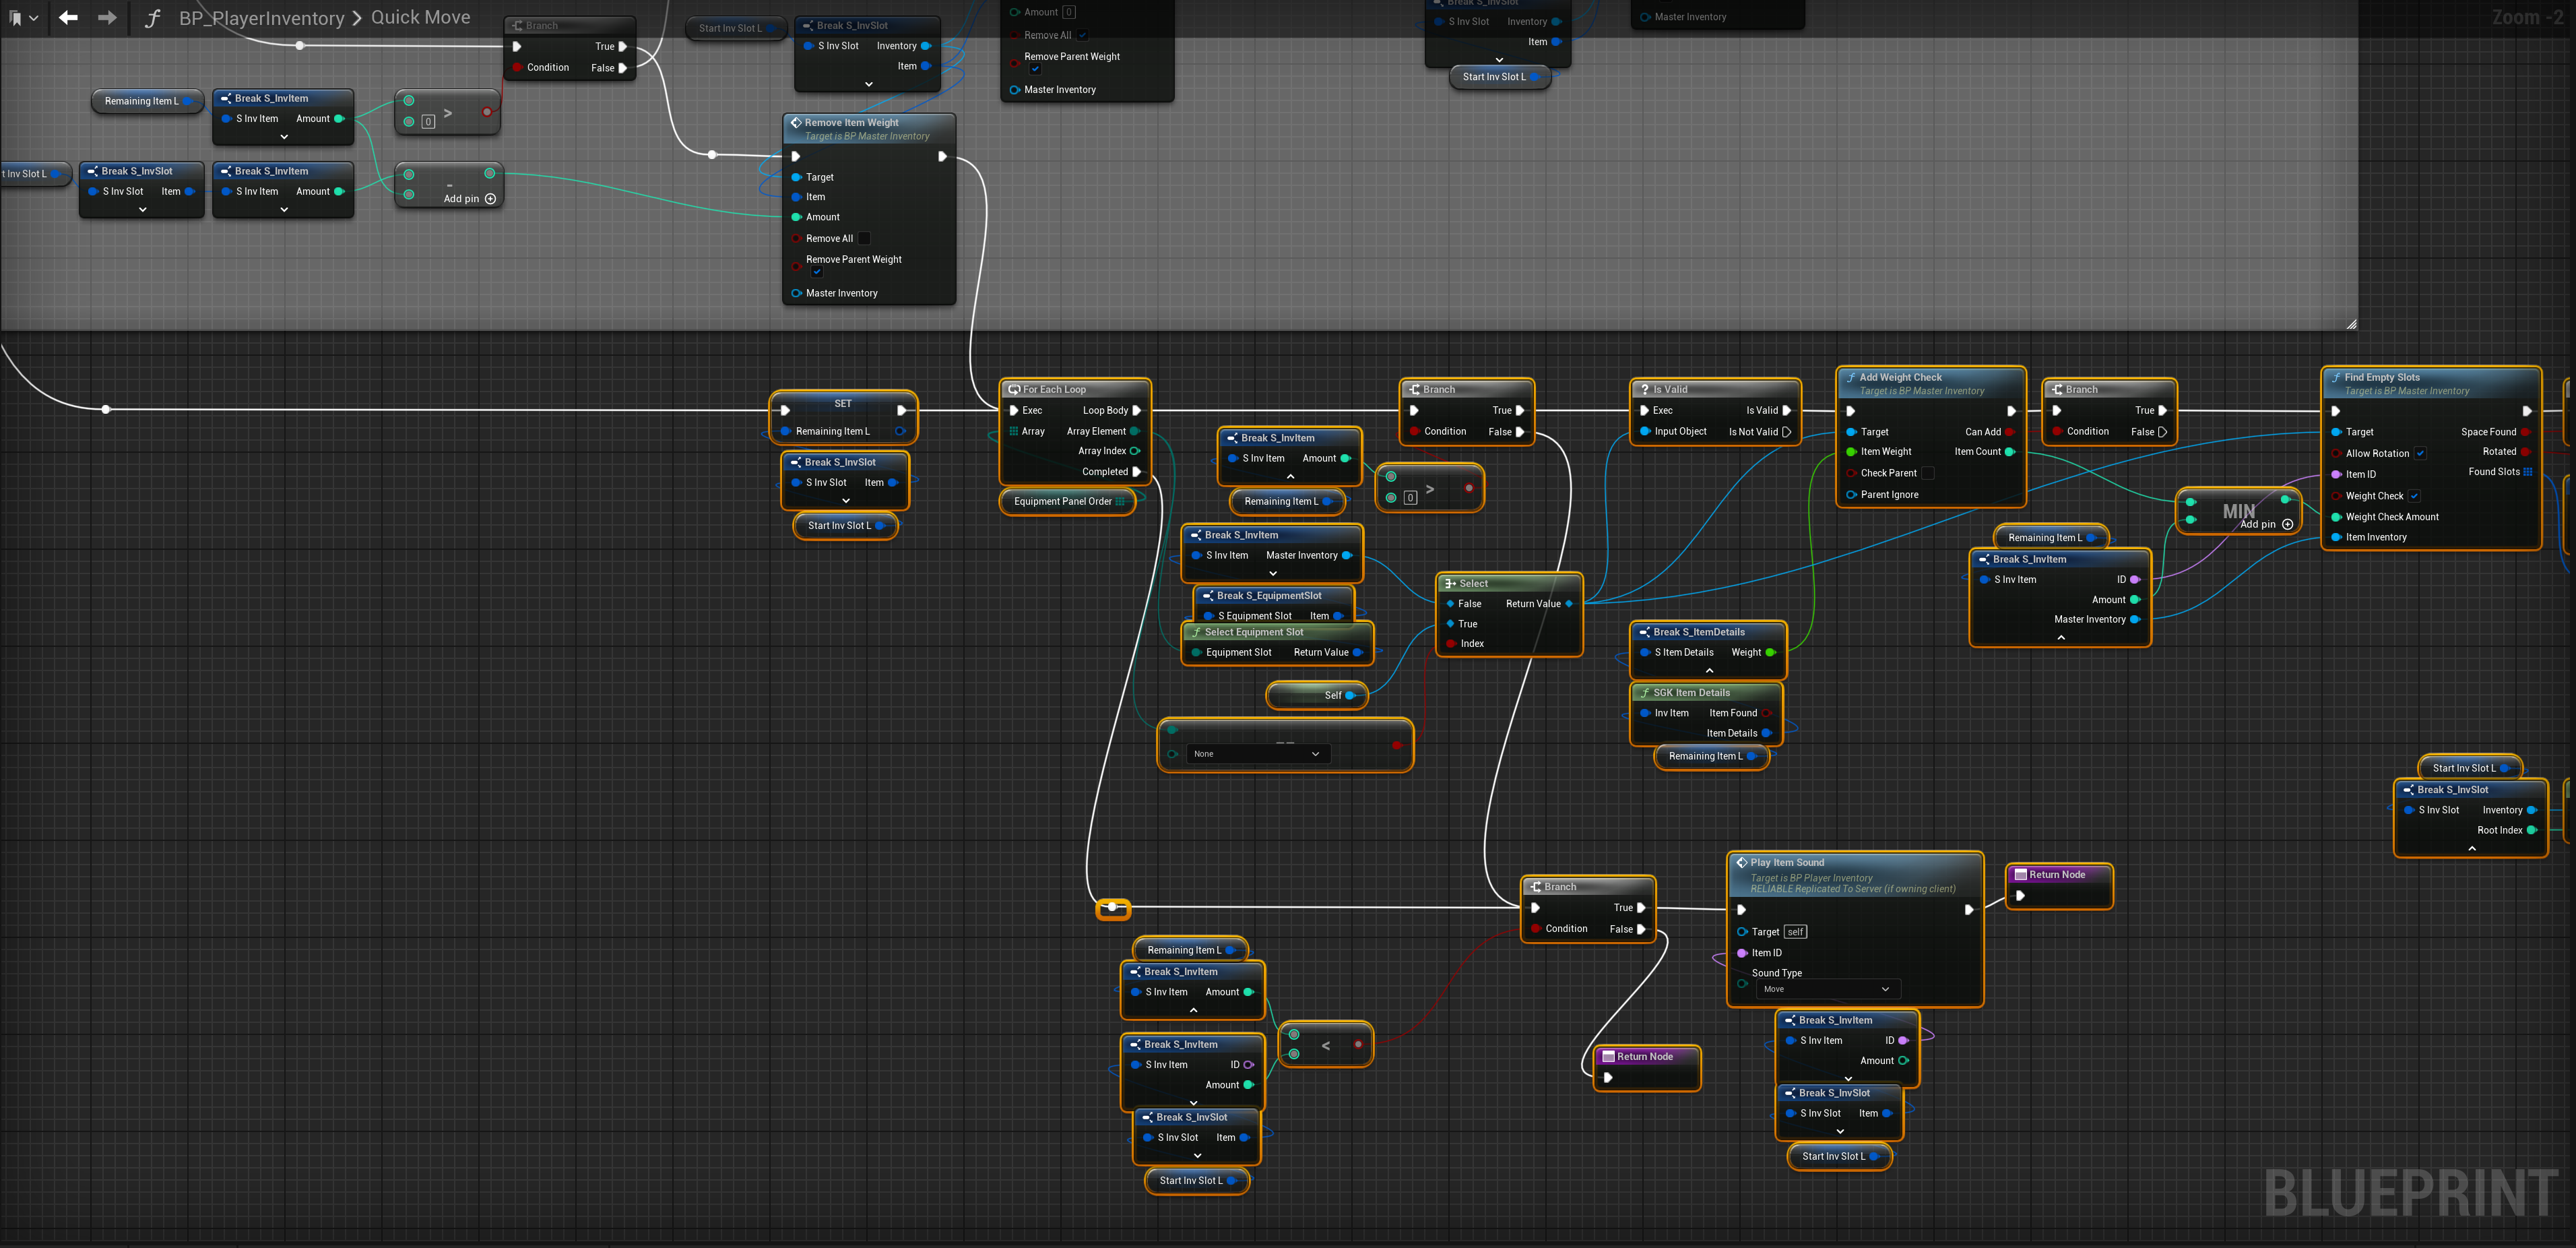Image resolution: width=2576 pixels, height=1248 pixels.
Task: Click the Add Weight Check function icon
Action: pos(1850,378)
